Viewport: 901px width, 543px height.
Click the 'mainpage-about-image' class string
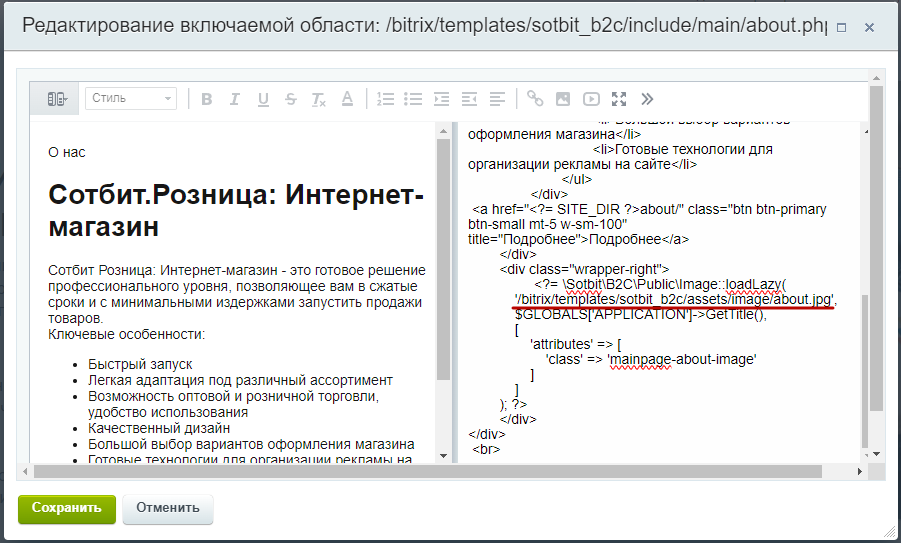click(x=682, y=359)
